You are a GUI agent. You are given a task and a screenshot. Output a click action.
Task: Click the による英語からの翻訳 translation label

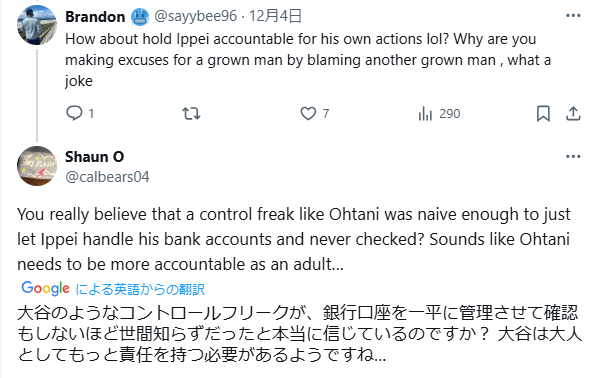(x=140, y=289)
